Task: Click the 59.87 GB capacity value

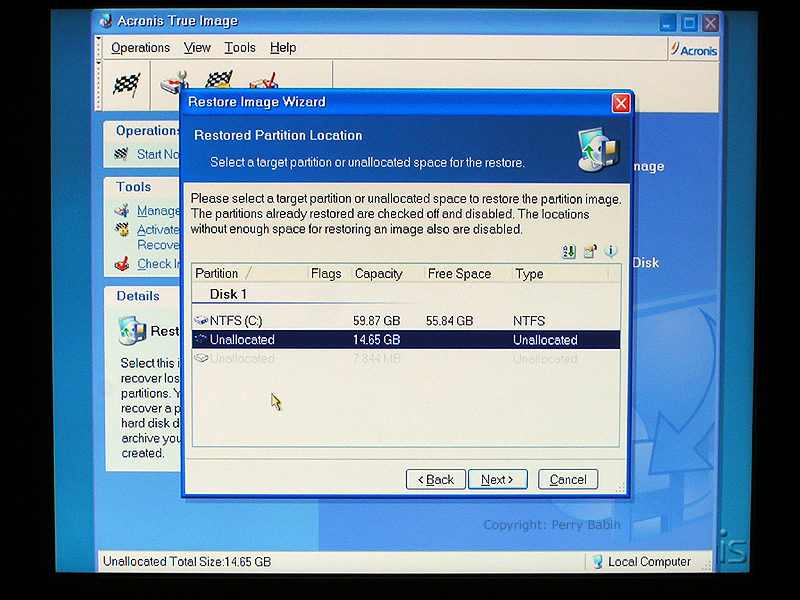Action: tap(377, 321)
